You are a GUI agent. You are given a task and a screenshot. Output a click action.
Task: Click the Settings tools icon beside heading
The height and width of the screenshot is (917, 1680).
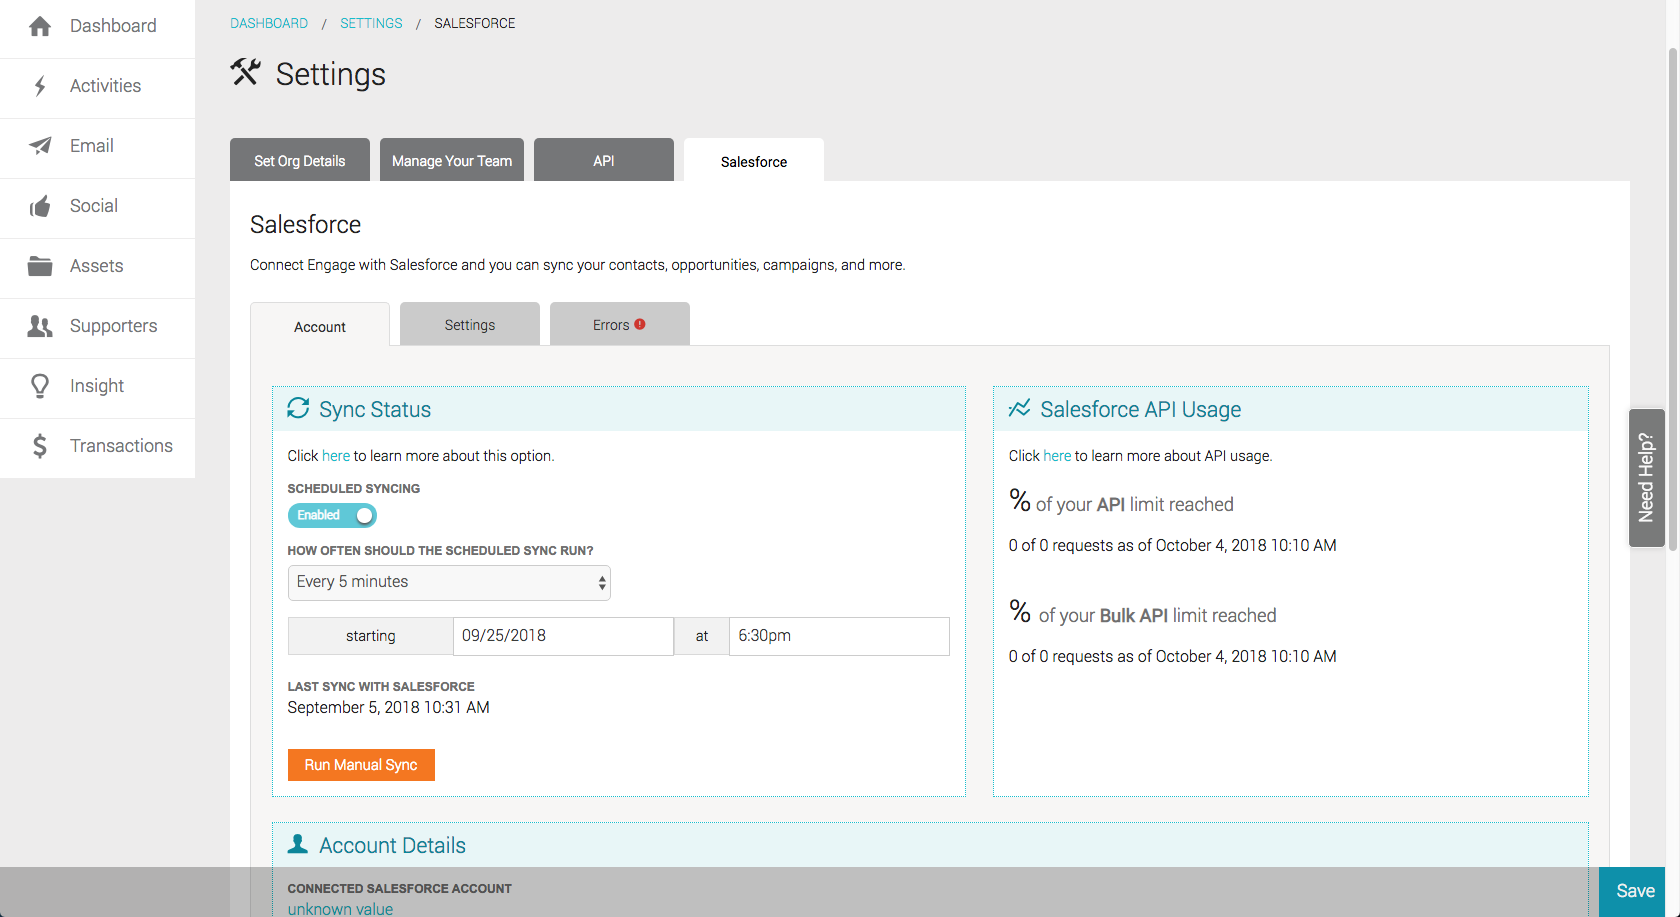pyautogui.click(x=245, y=72)
